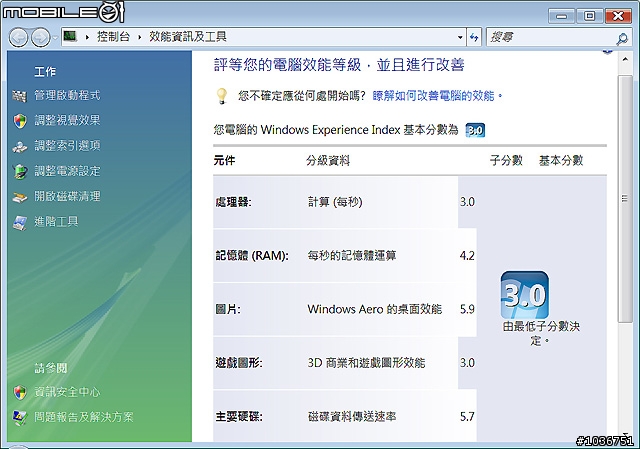Select 效能資訊及工具 in the address breadcrumb
Screen dimensions: 640x449
[188, 37]
